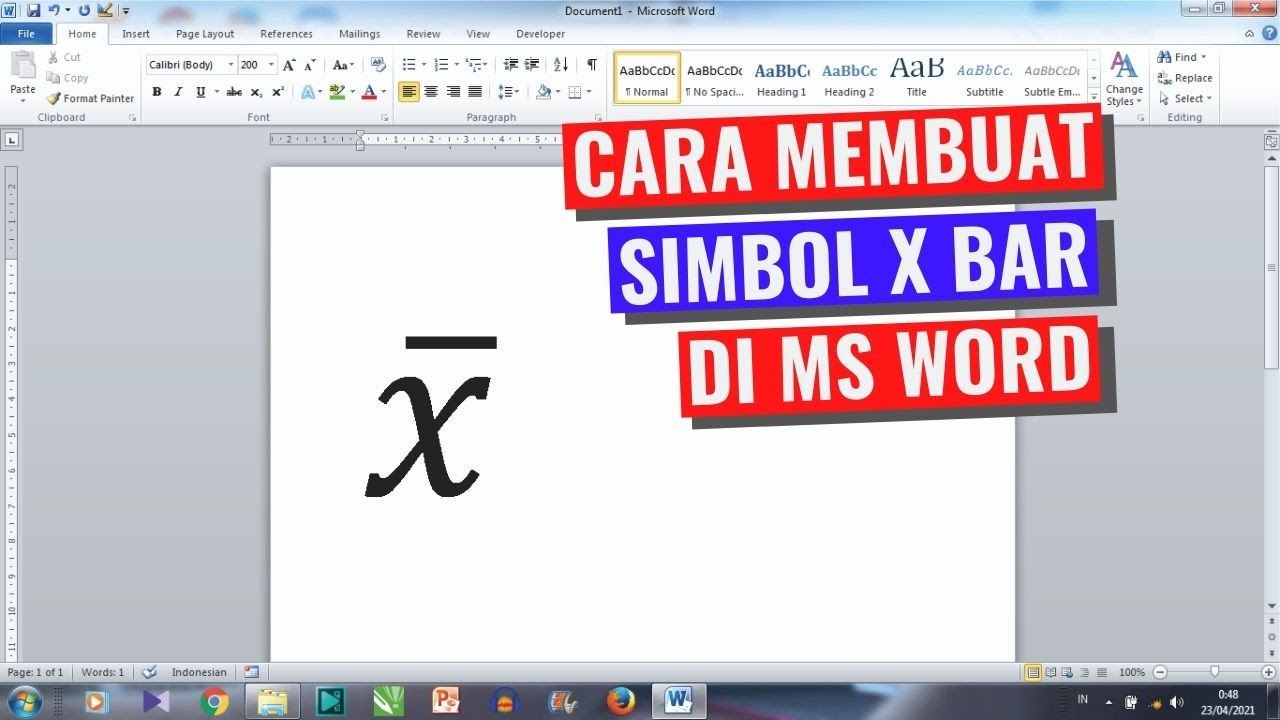Click the Undo icon in quick access toolbar
Image resolution: width=1280 pixels, height=720 pixels.
(56, 10)
